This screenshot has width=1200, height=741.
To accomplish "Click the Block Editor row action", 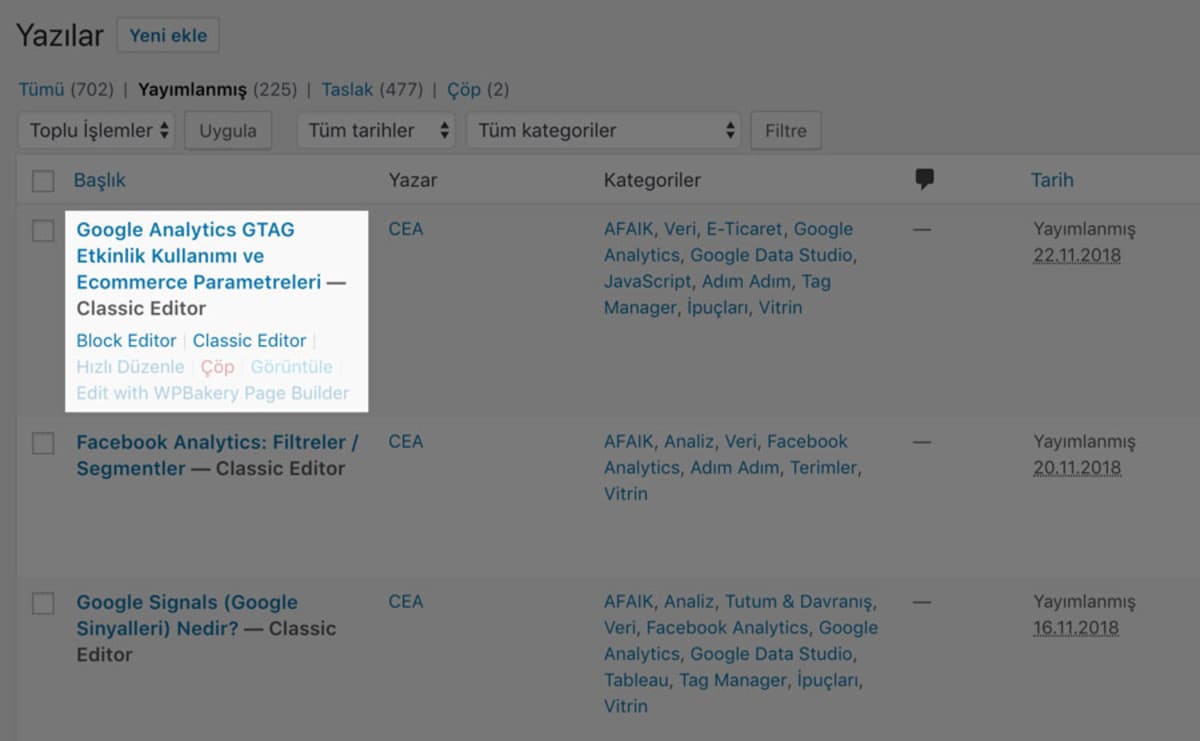I will click(126, 341).
